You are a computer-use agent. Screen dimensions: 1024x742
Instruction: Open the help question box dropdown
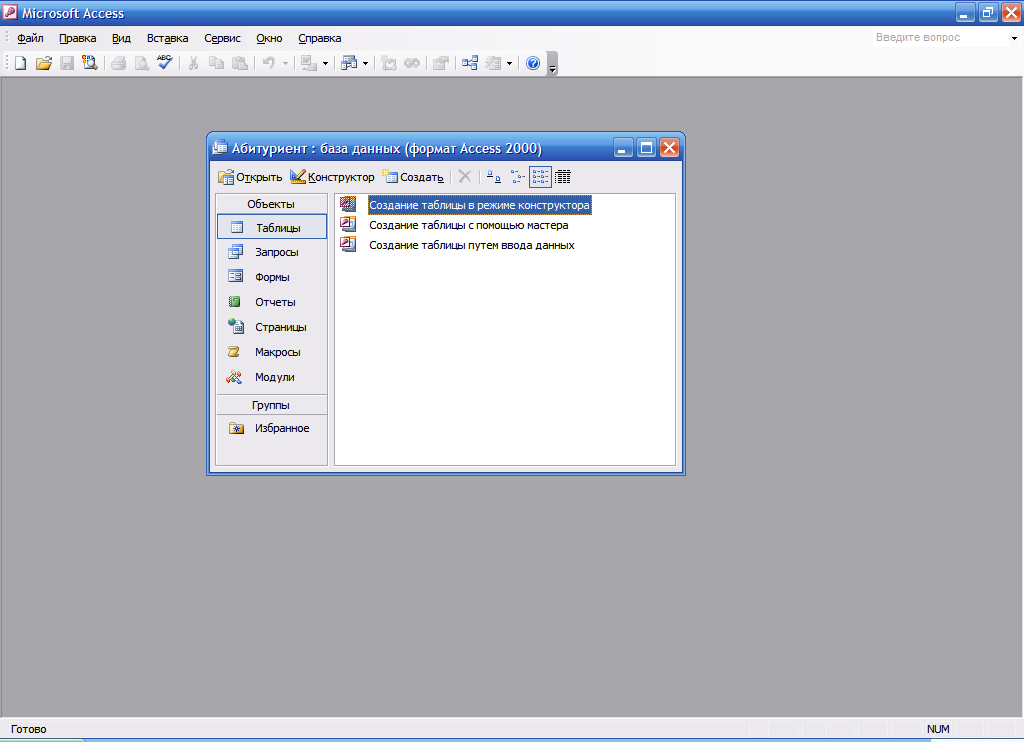point(1014,38)
